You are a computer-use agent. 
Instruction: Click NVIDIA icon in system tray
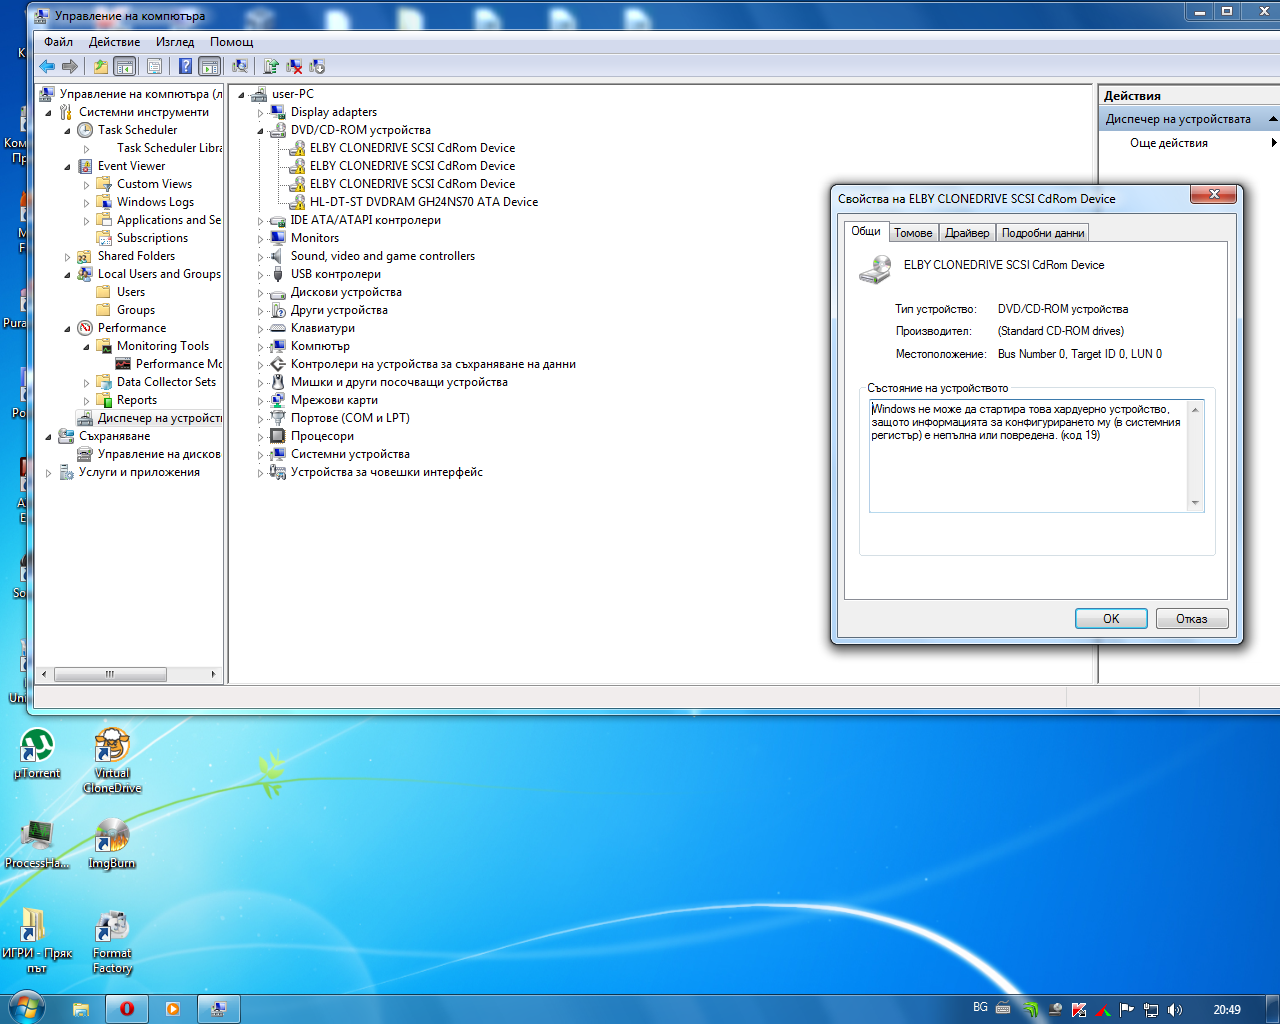pyautogui.click(x=1031, y=1010)
